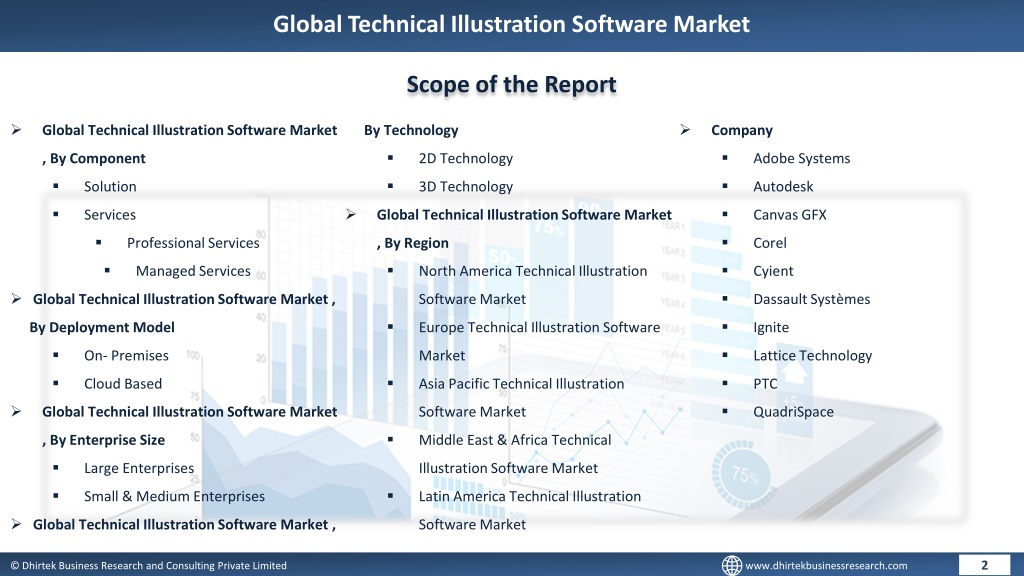Click "North America Technical Illustration" text

coord(533,271)
